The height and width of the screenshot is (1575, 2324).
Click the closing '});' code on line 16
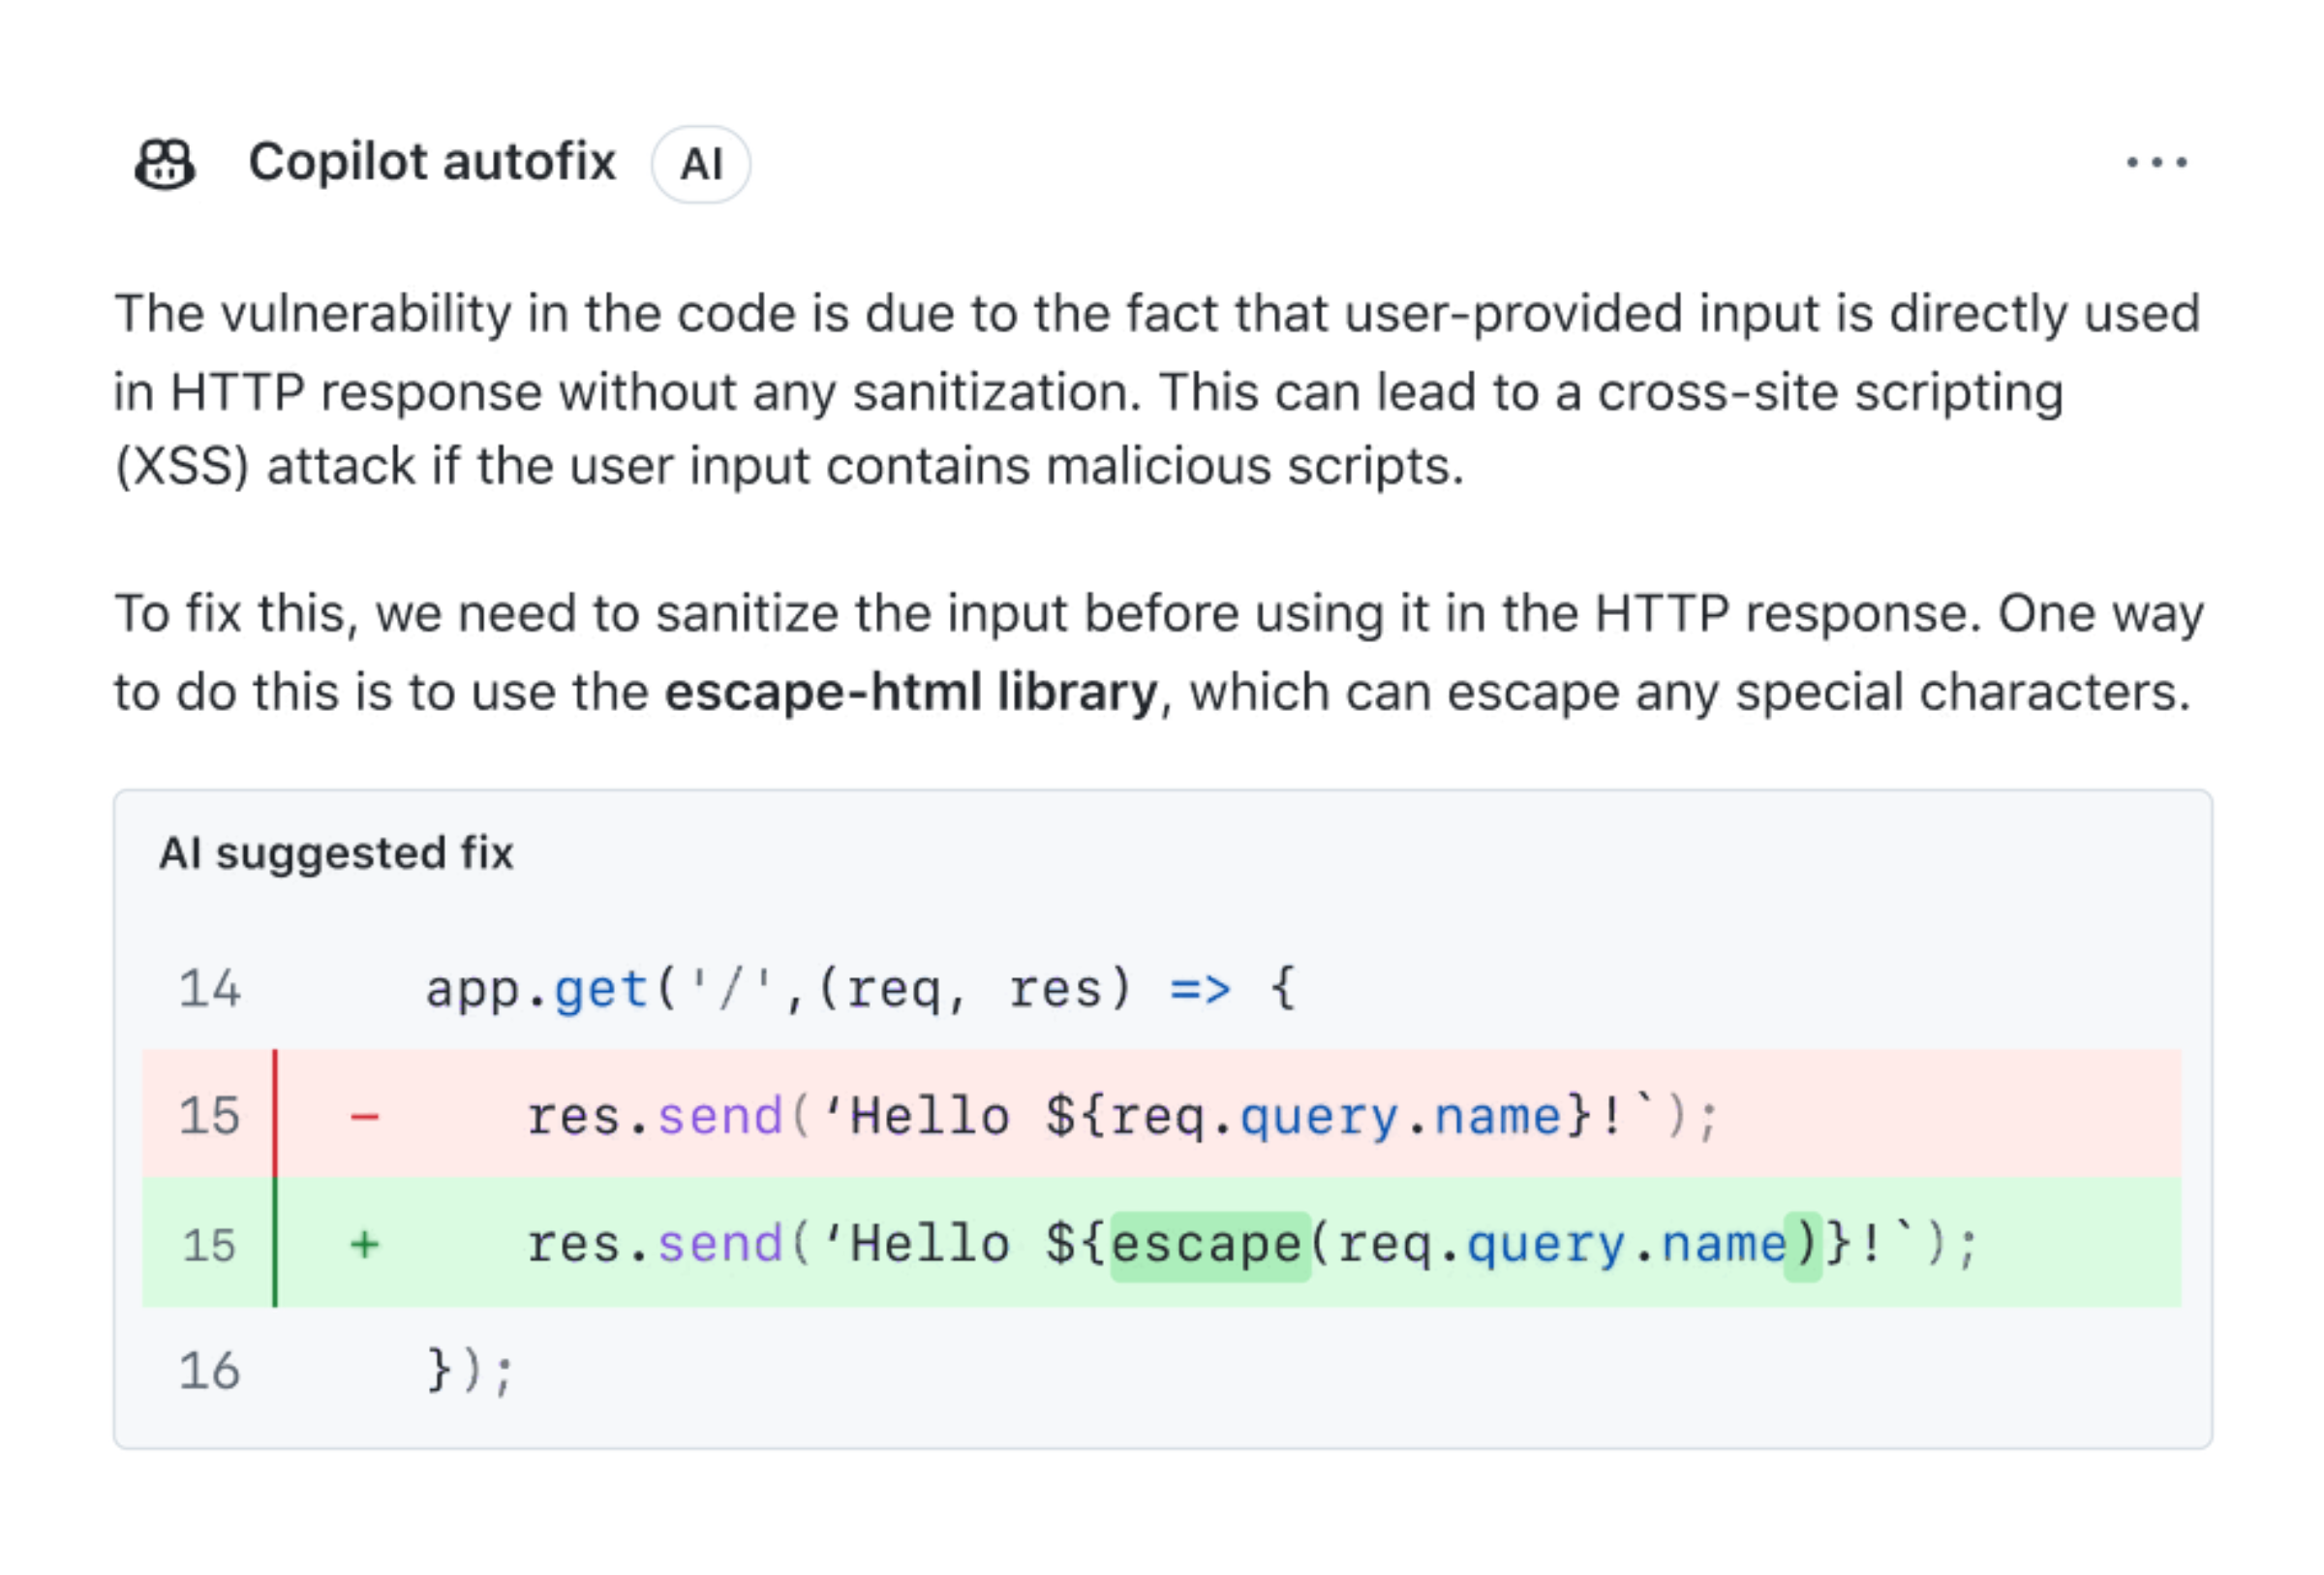point(469,1370)
